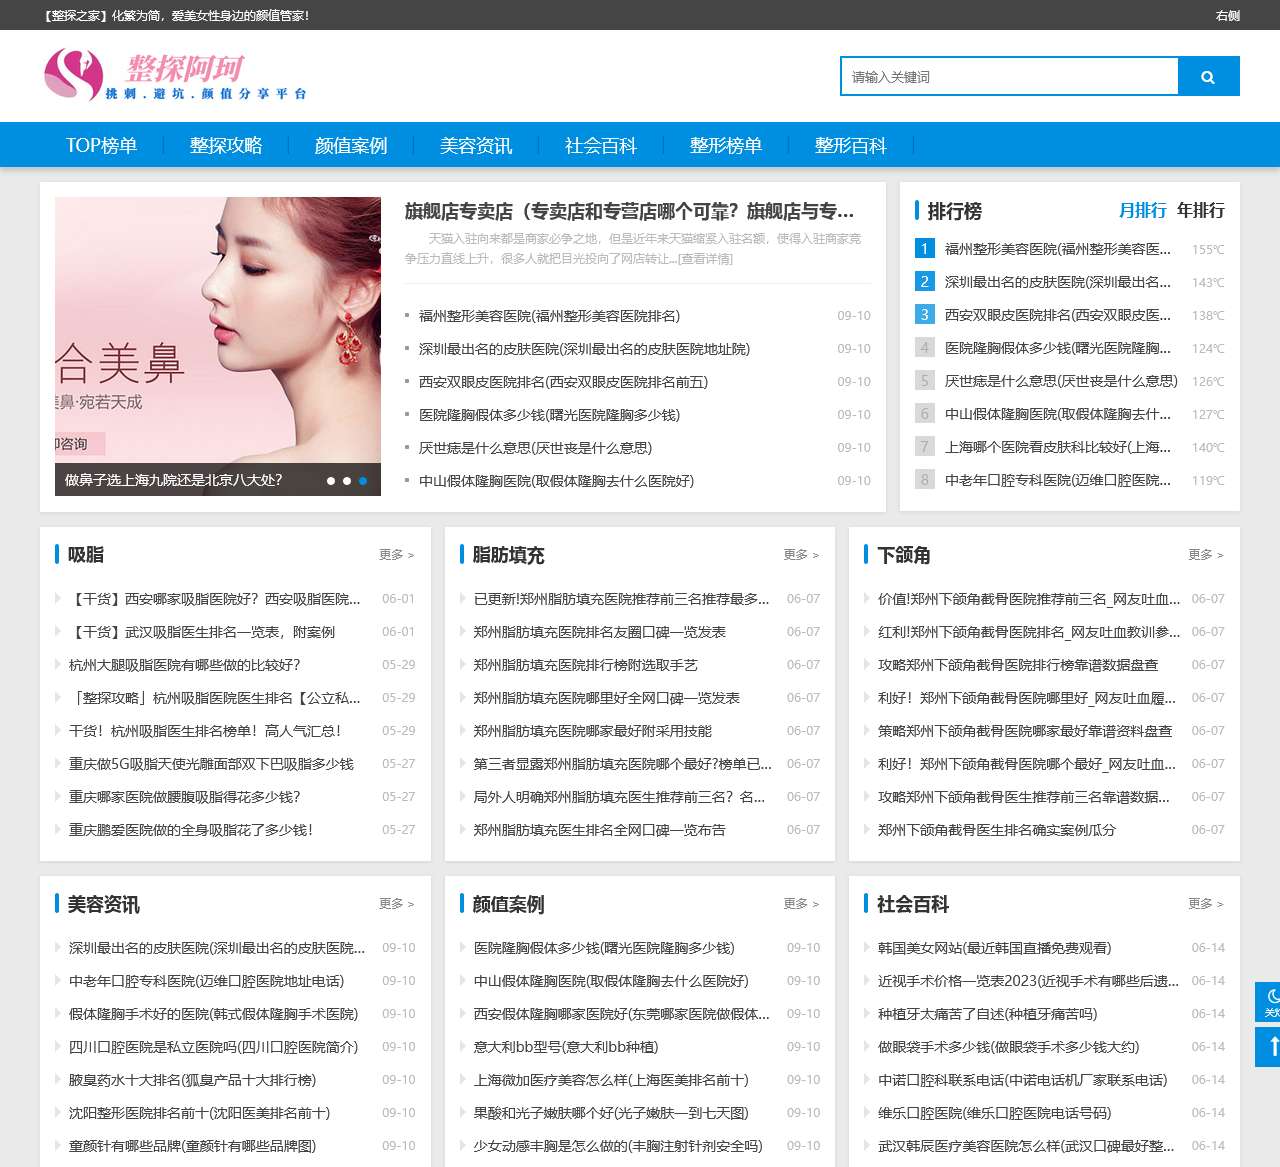The height and width of the screenshot is (1167, 1280).
Task: Click the blue ranking badge numbered 1
Action: click(x=923, y=248)
